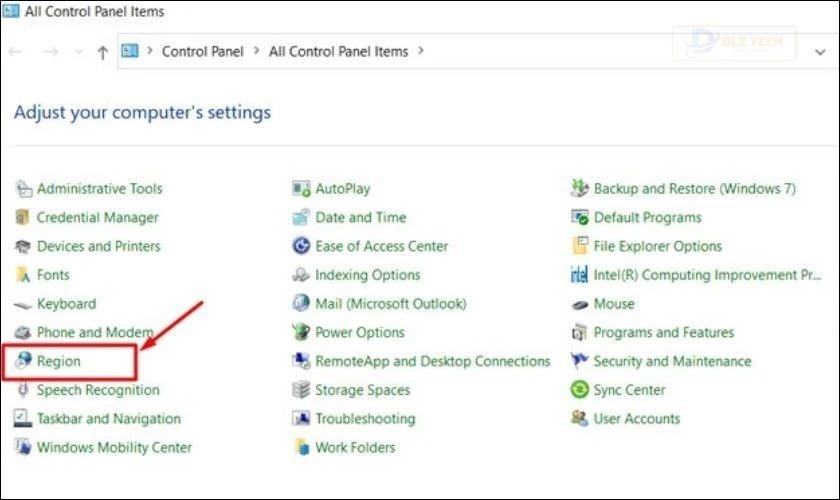Open the Power Options link
This screenshot has width=840, height=500.
[x=359, y=332]
